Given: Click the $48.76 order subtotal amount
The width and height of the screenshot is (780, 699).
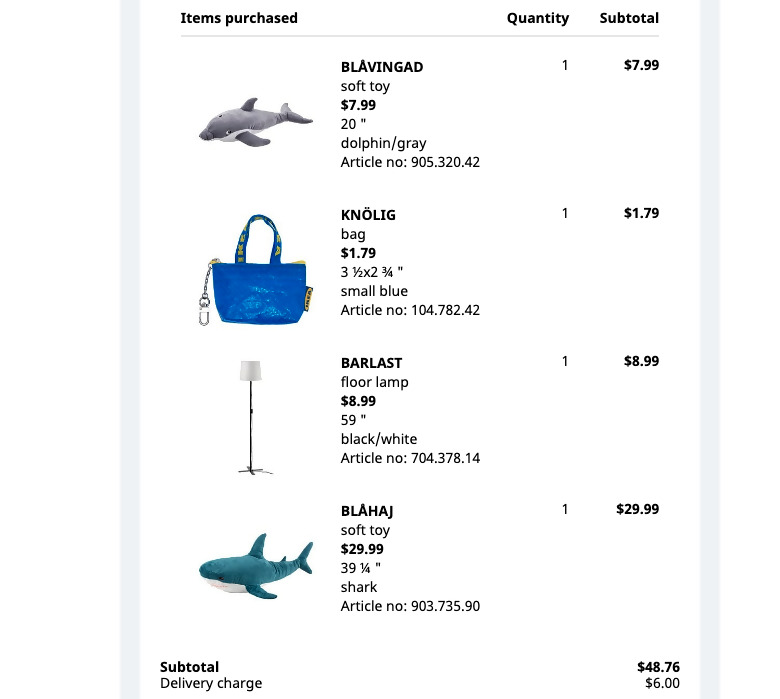Looking at the screenshot, I should (x=658, y=667).
